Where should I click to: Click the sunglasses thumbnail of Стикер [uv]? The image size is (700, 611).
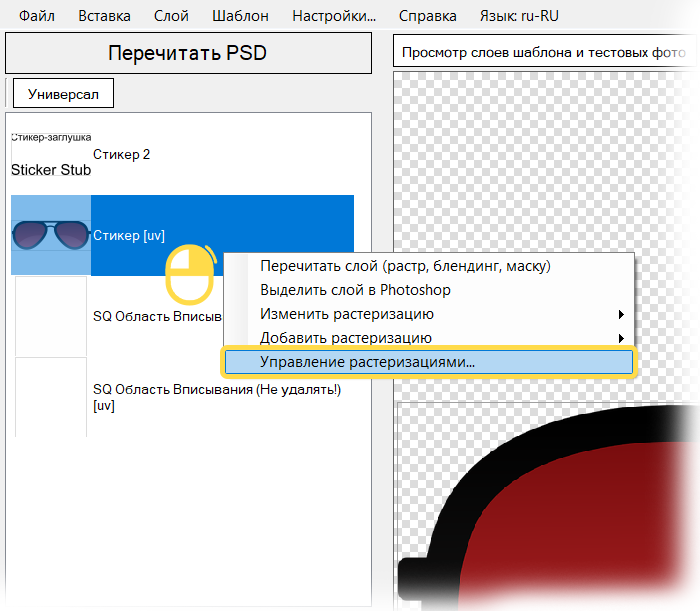(x=50, y=235)
